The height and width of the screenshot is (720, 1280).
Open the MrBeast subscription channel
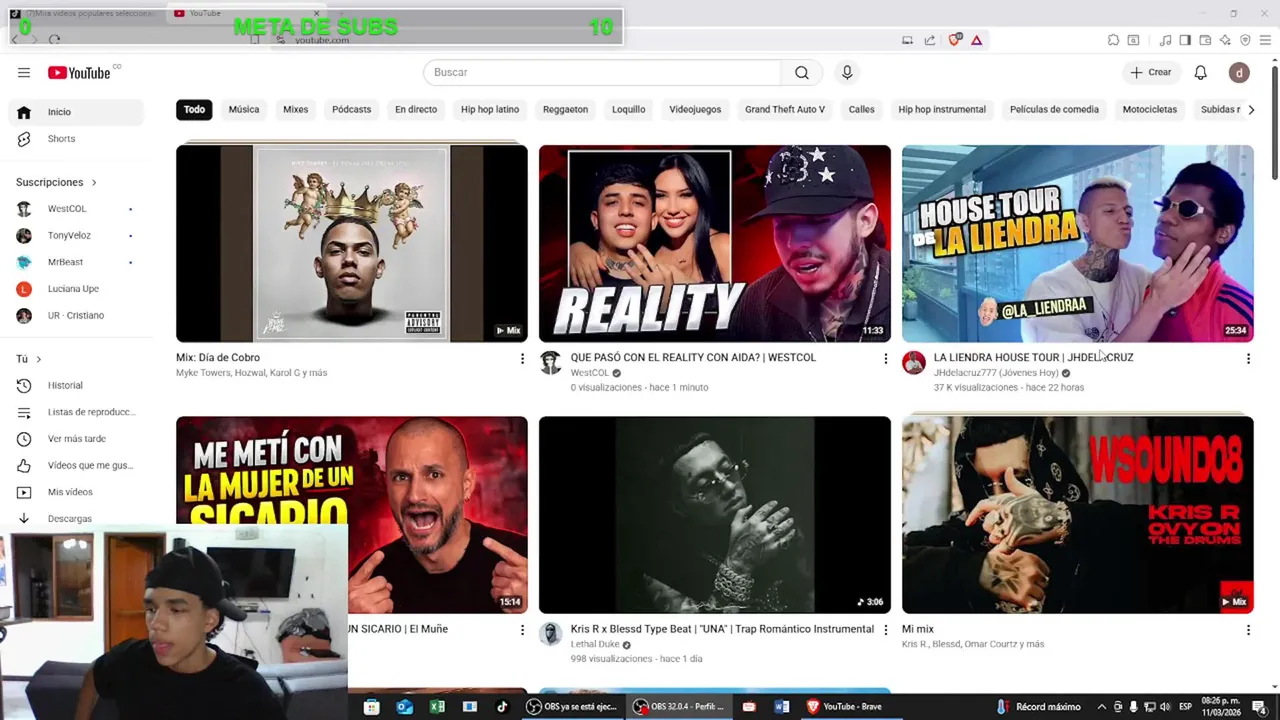click(76, 262)
